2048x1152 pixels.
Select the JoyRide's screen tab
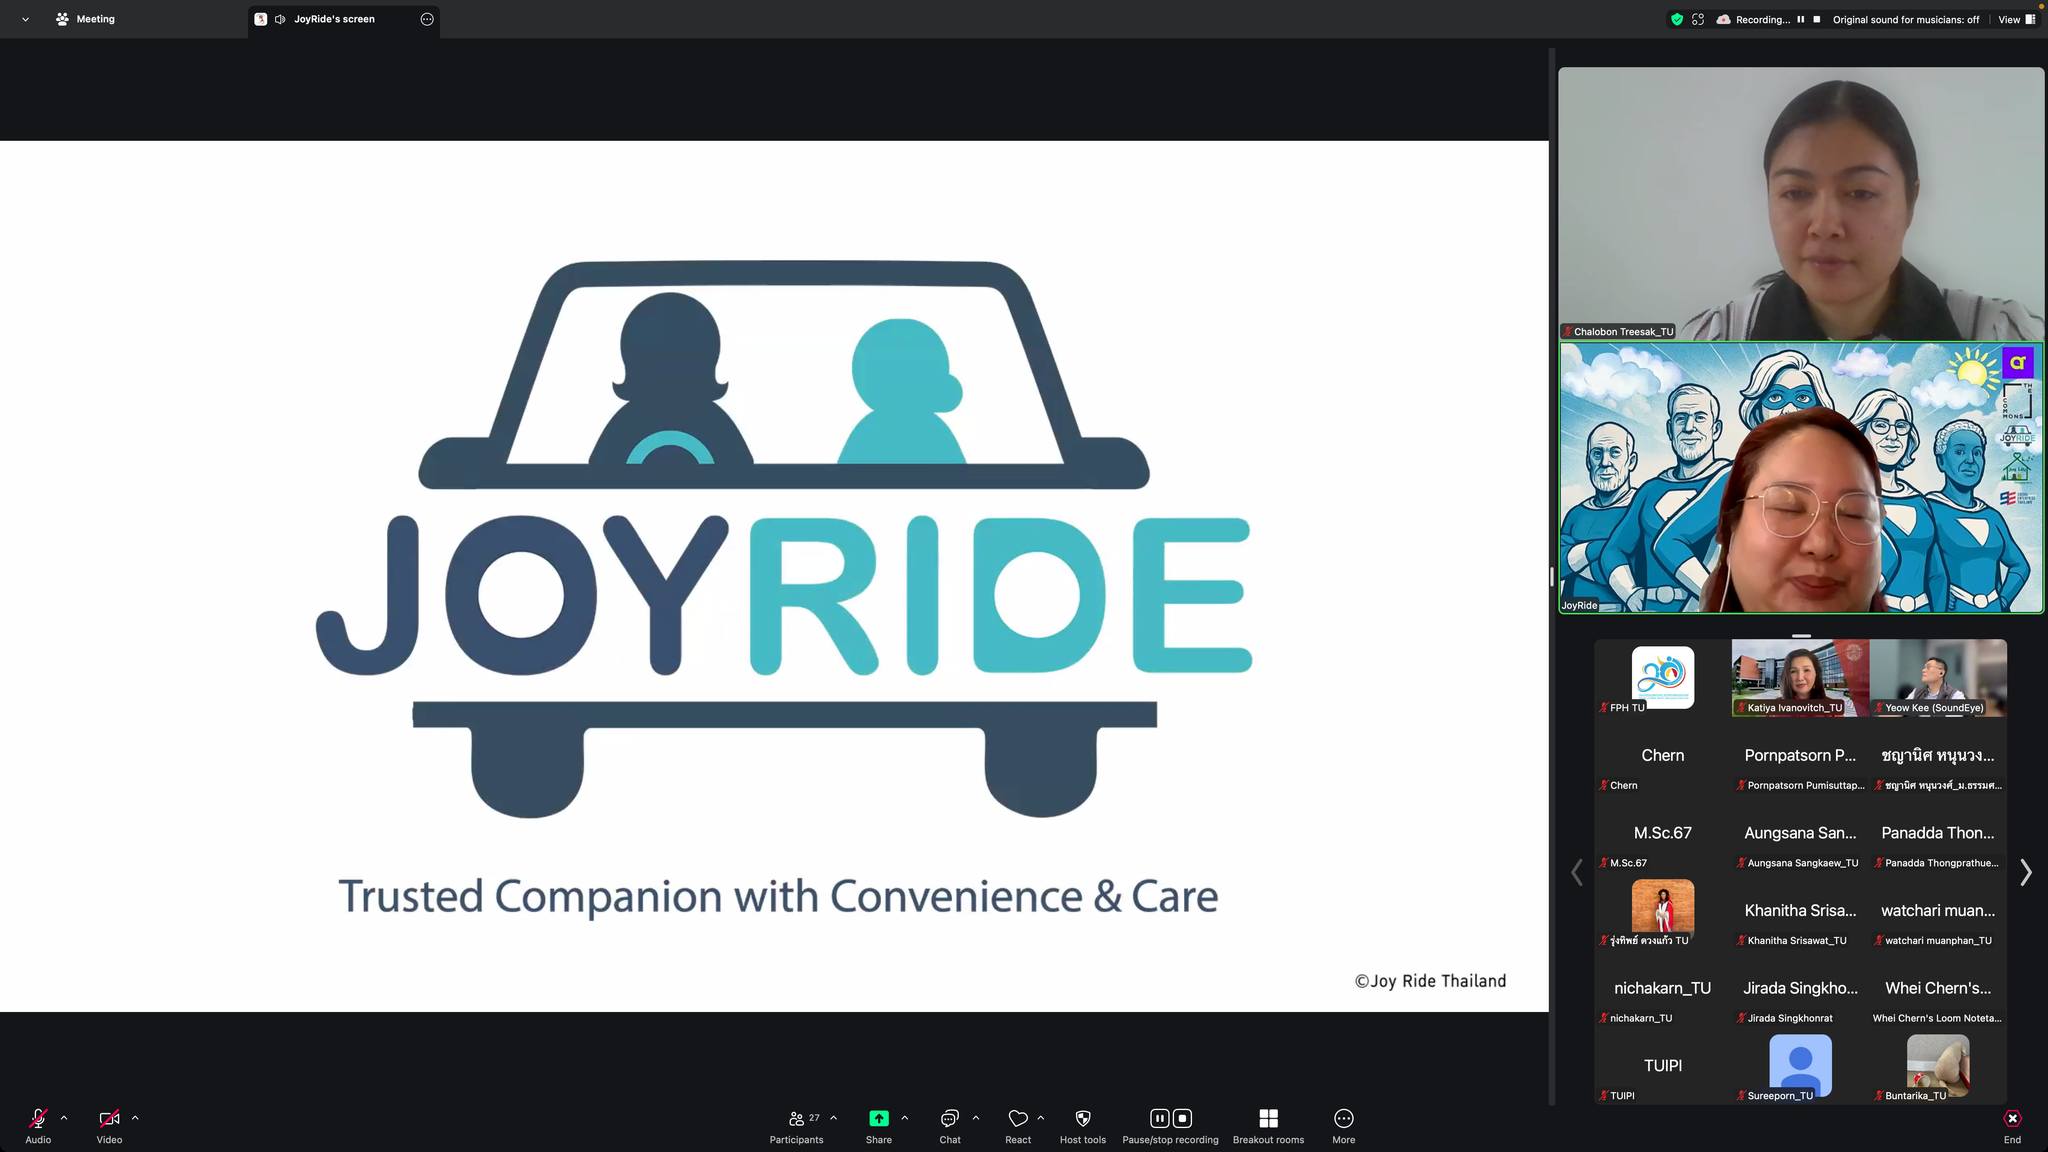click(x=334, y=19)
